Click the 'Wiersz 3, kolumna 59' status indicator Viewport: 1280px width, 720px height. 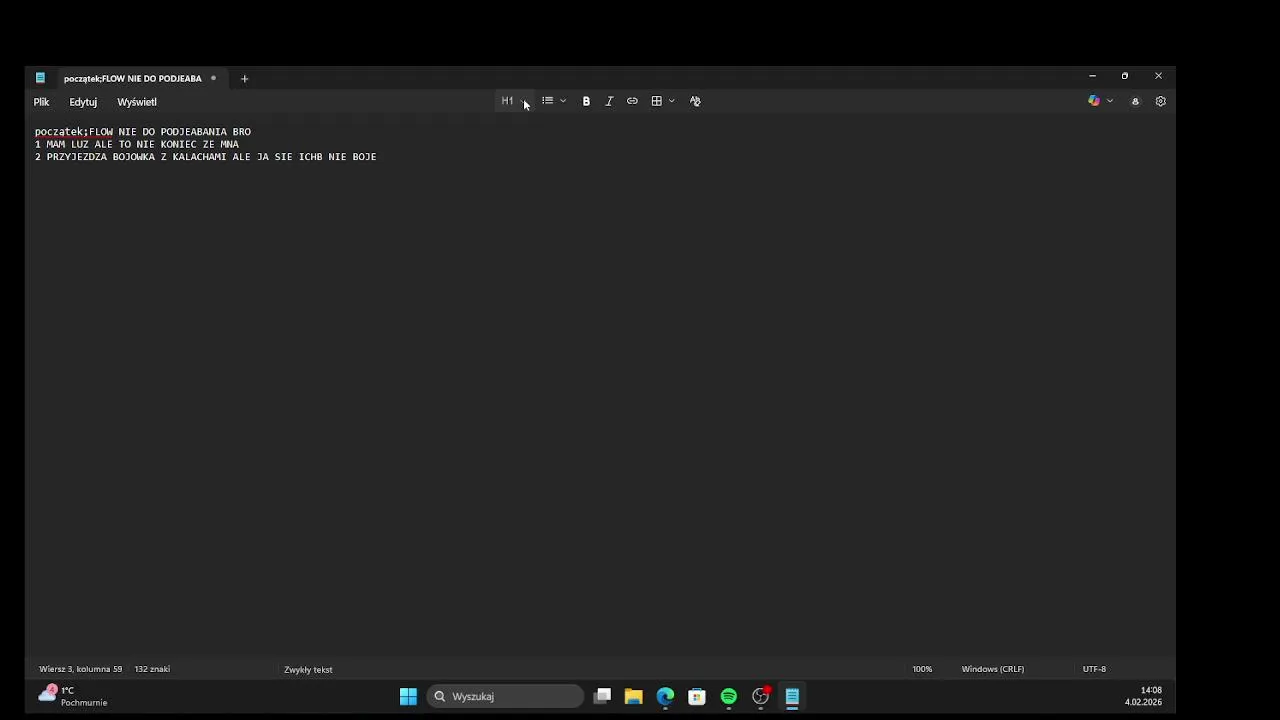tap(81, 669)
